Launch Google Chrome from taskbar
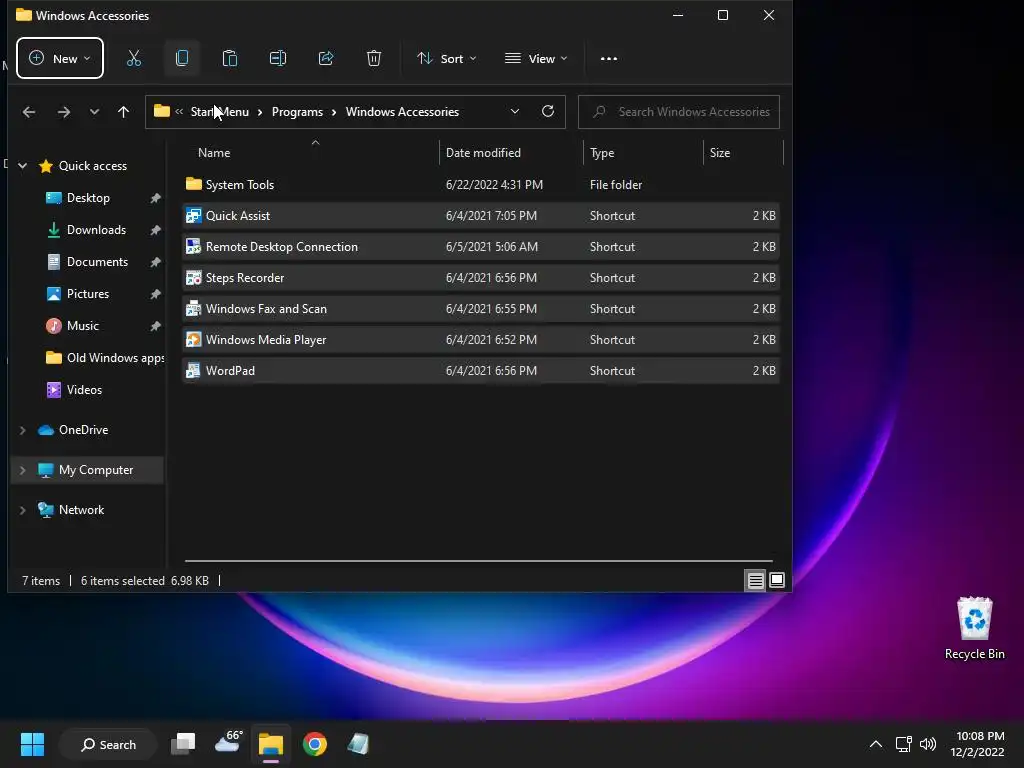 [x=315, y=744]
